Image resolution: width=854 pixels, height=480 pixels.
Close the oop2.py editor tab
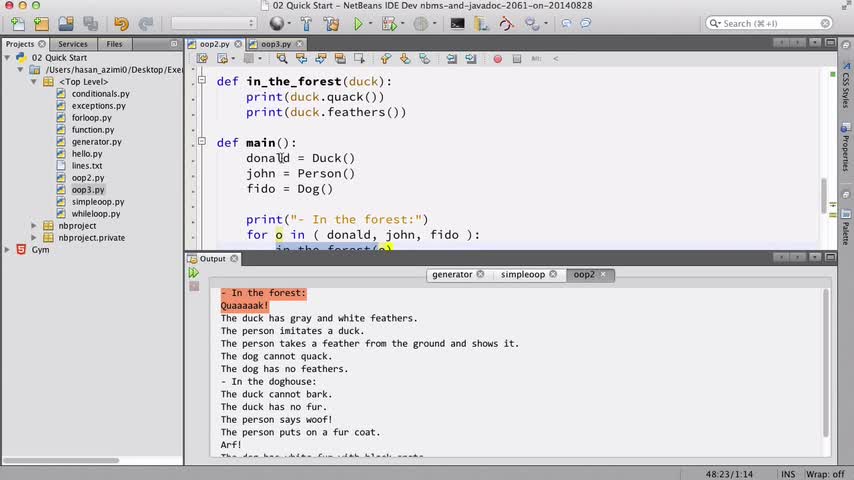point(238,44)
